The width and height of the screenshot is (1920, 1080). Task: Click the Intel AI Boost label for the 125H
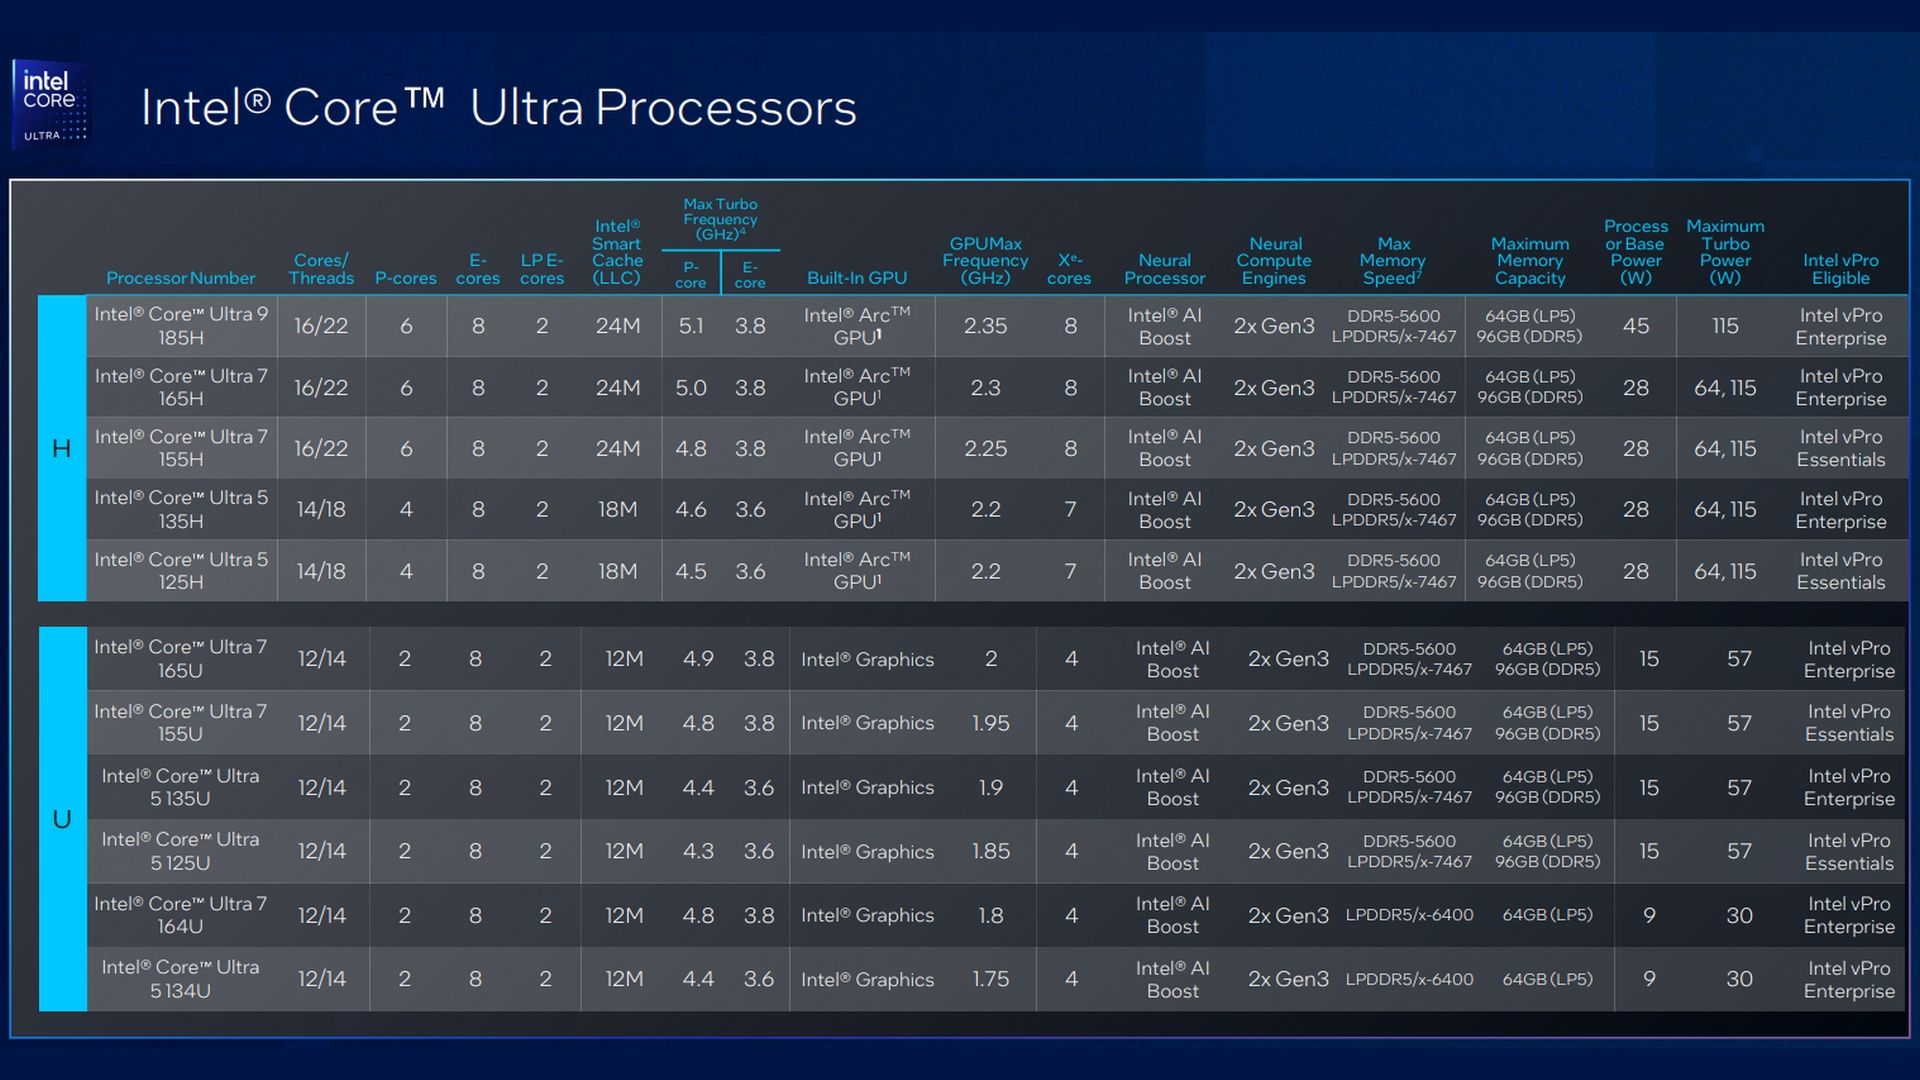(1164, 571)
